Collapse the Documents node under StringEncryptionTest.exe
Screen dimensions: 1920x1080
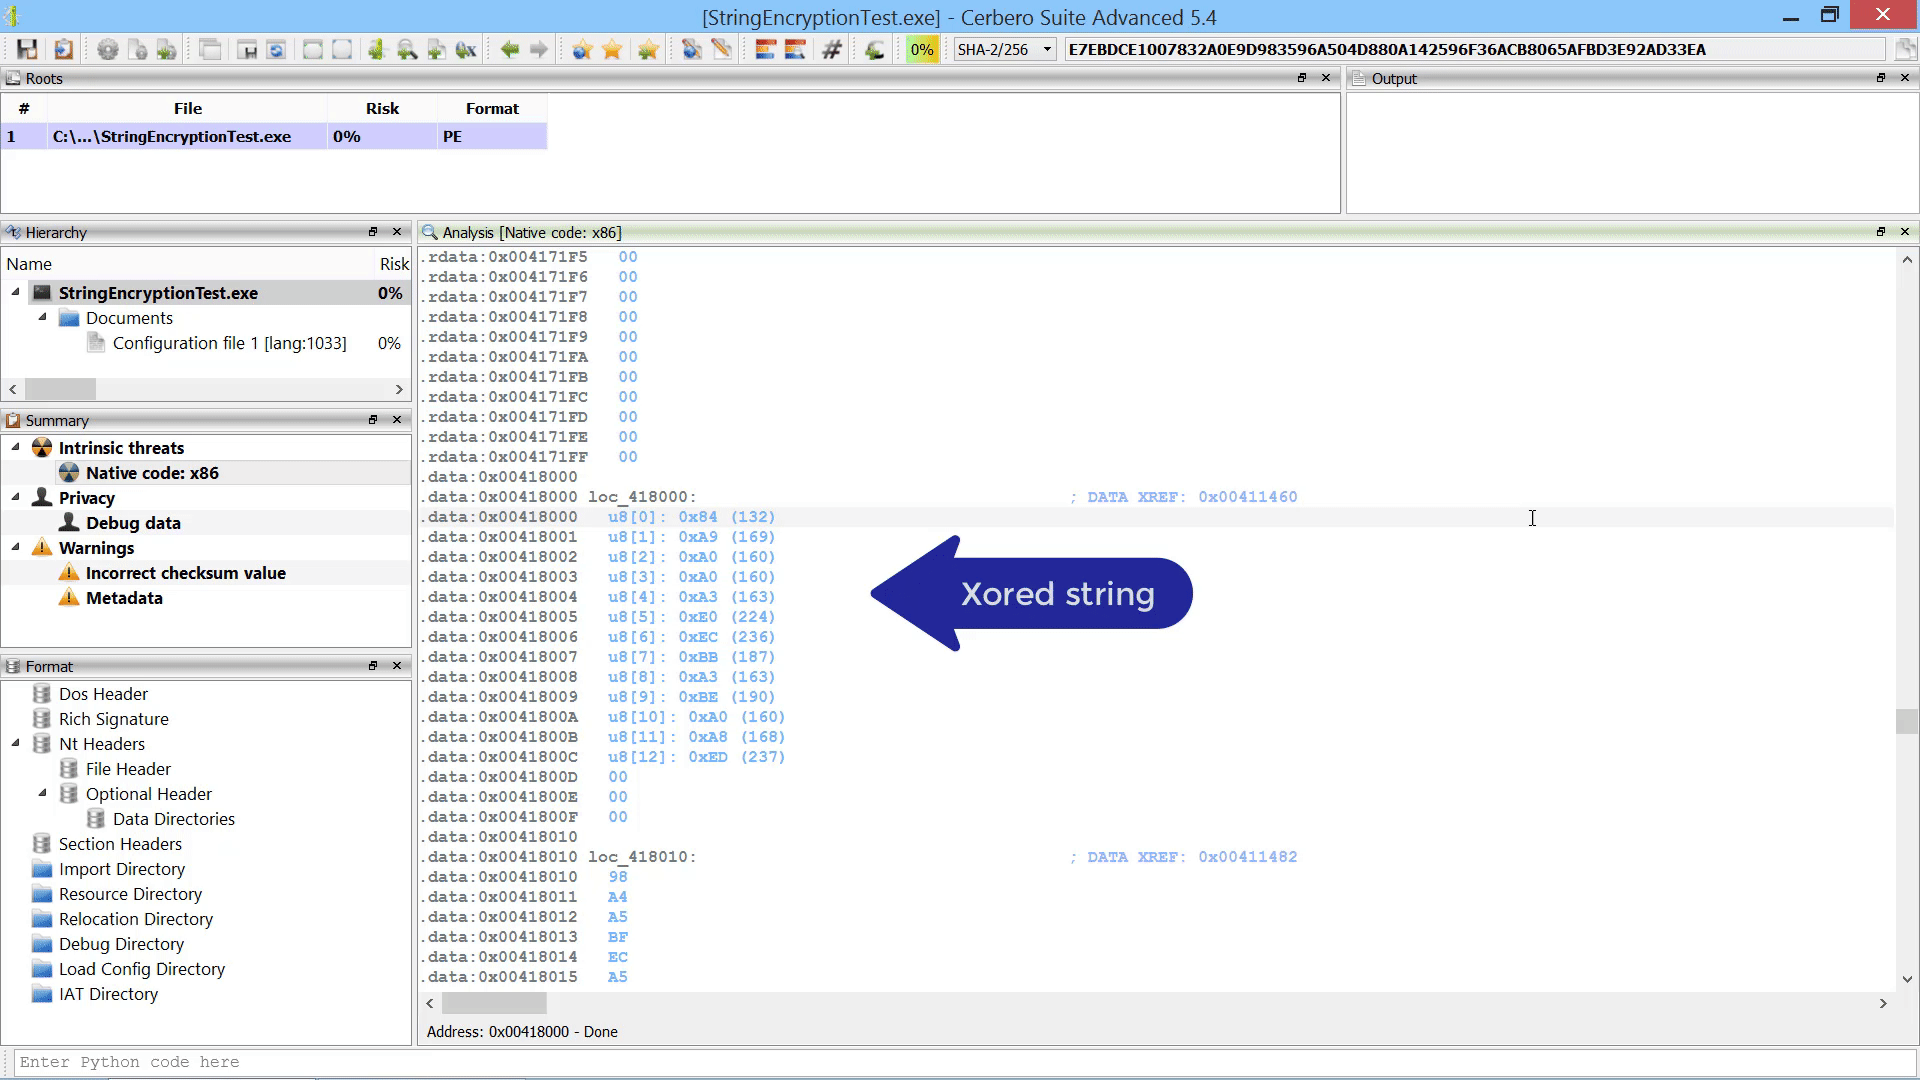(x=42, y=318)
